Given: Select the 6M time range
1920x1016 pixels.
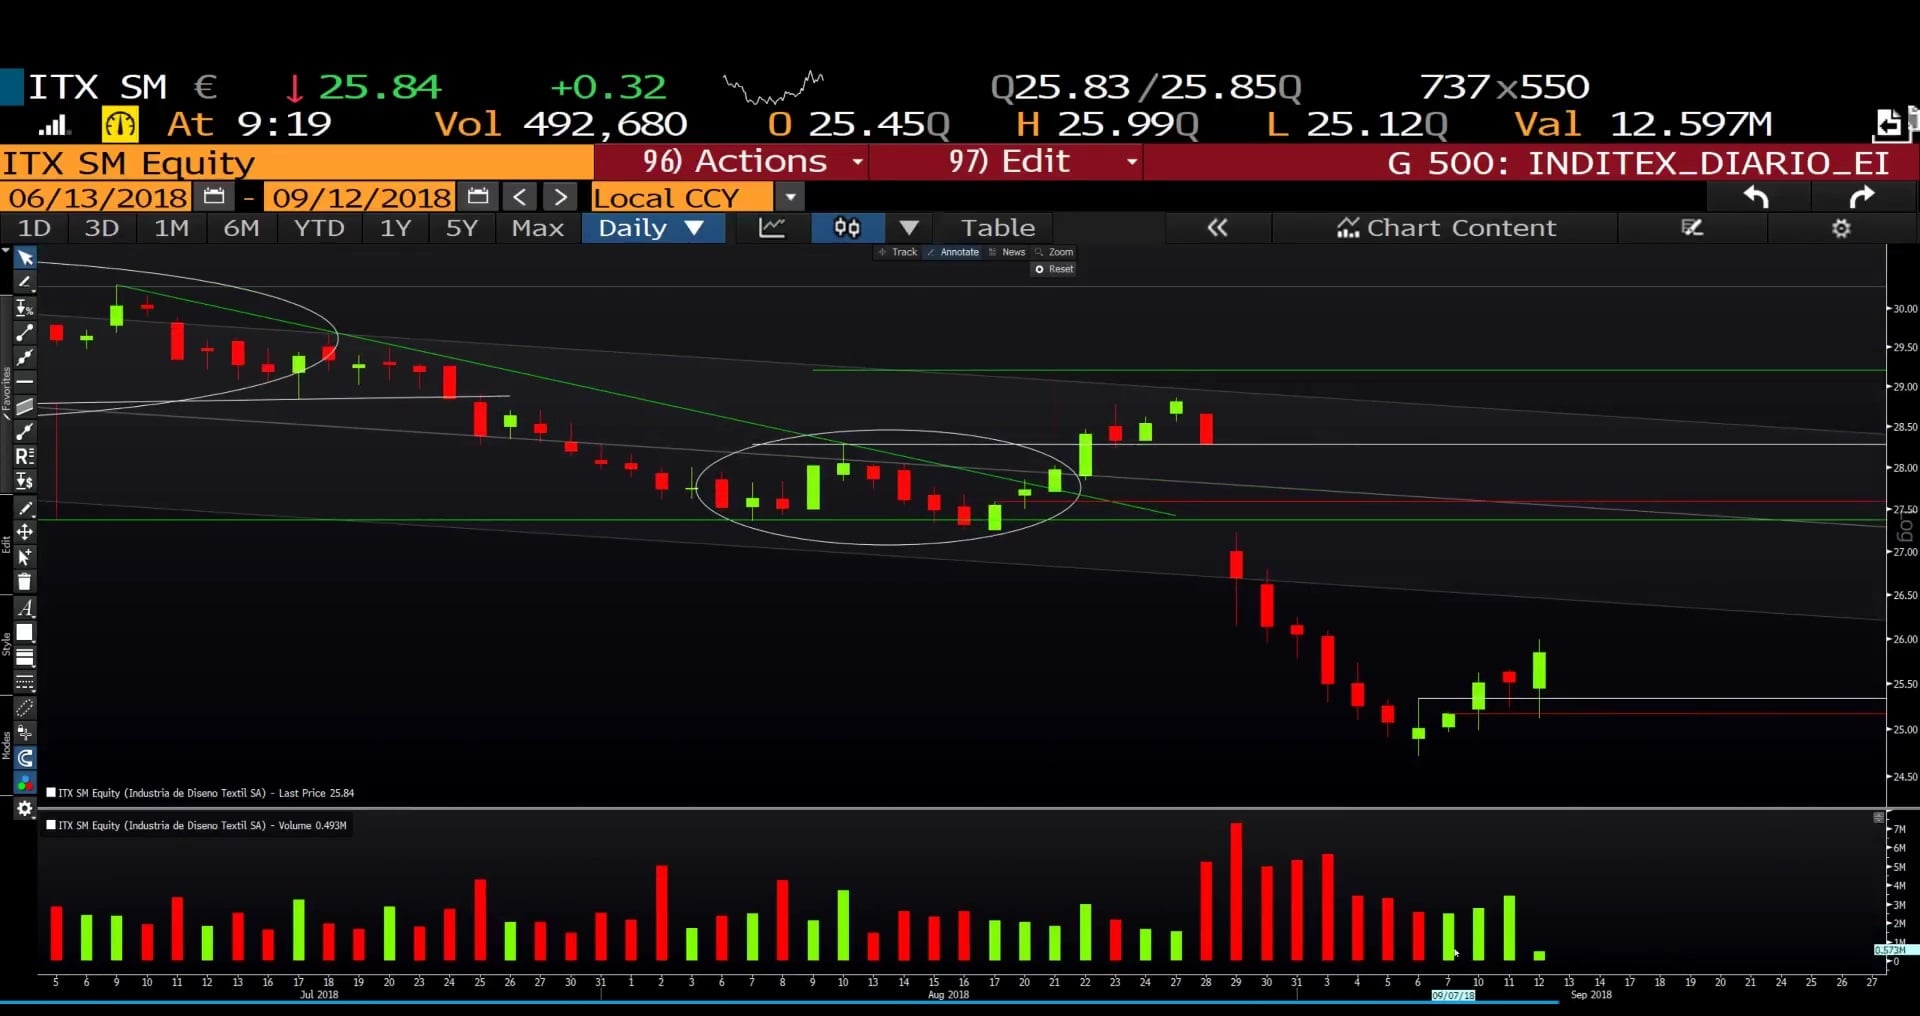Looking at the screenshot, I should coord(241,228).
